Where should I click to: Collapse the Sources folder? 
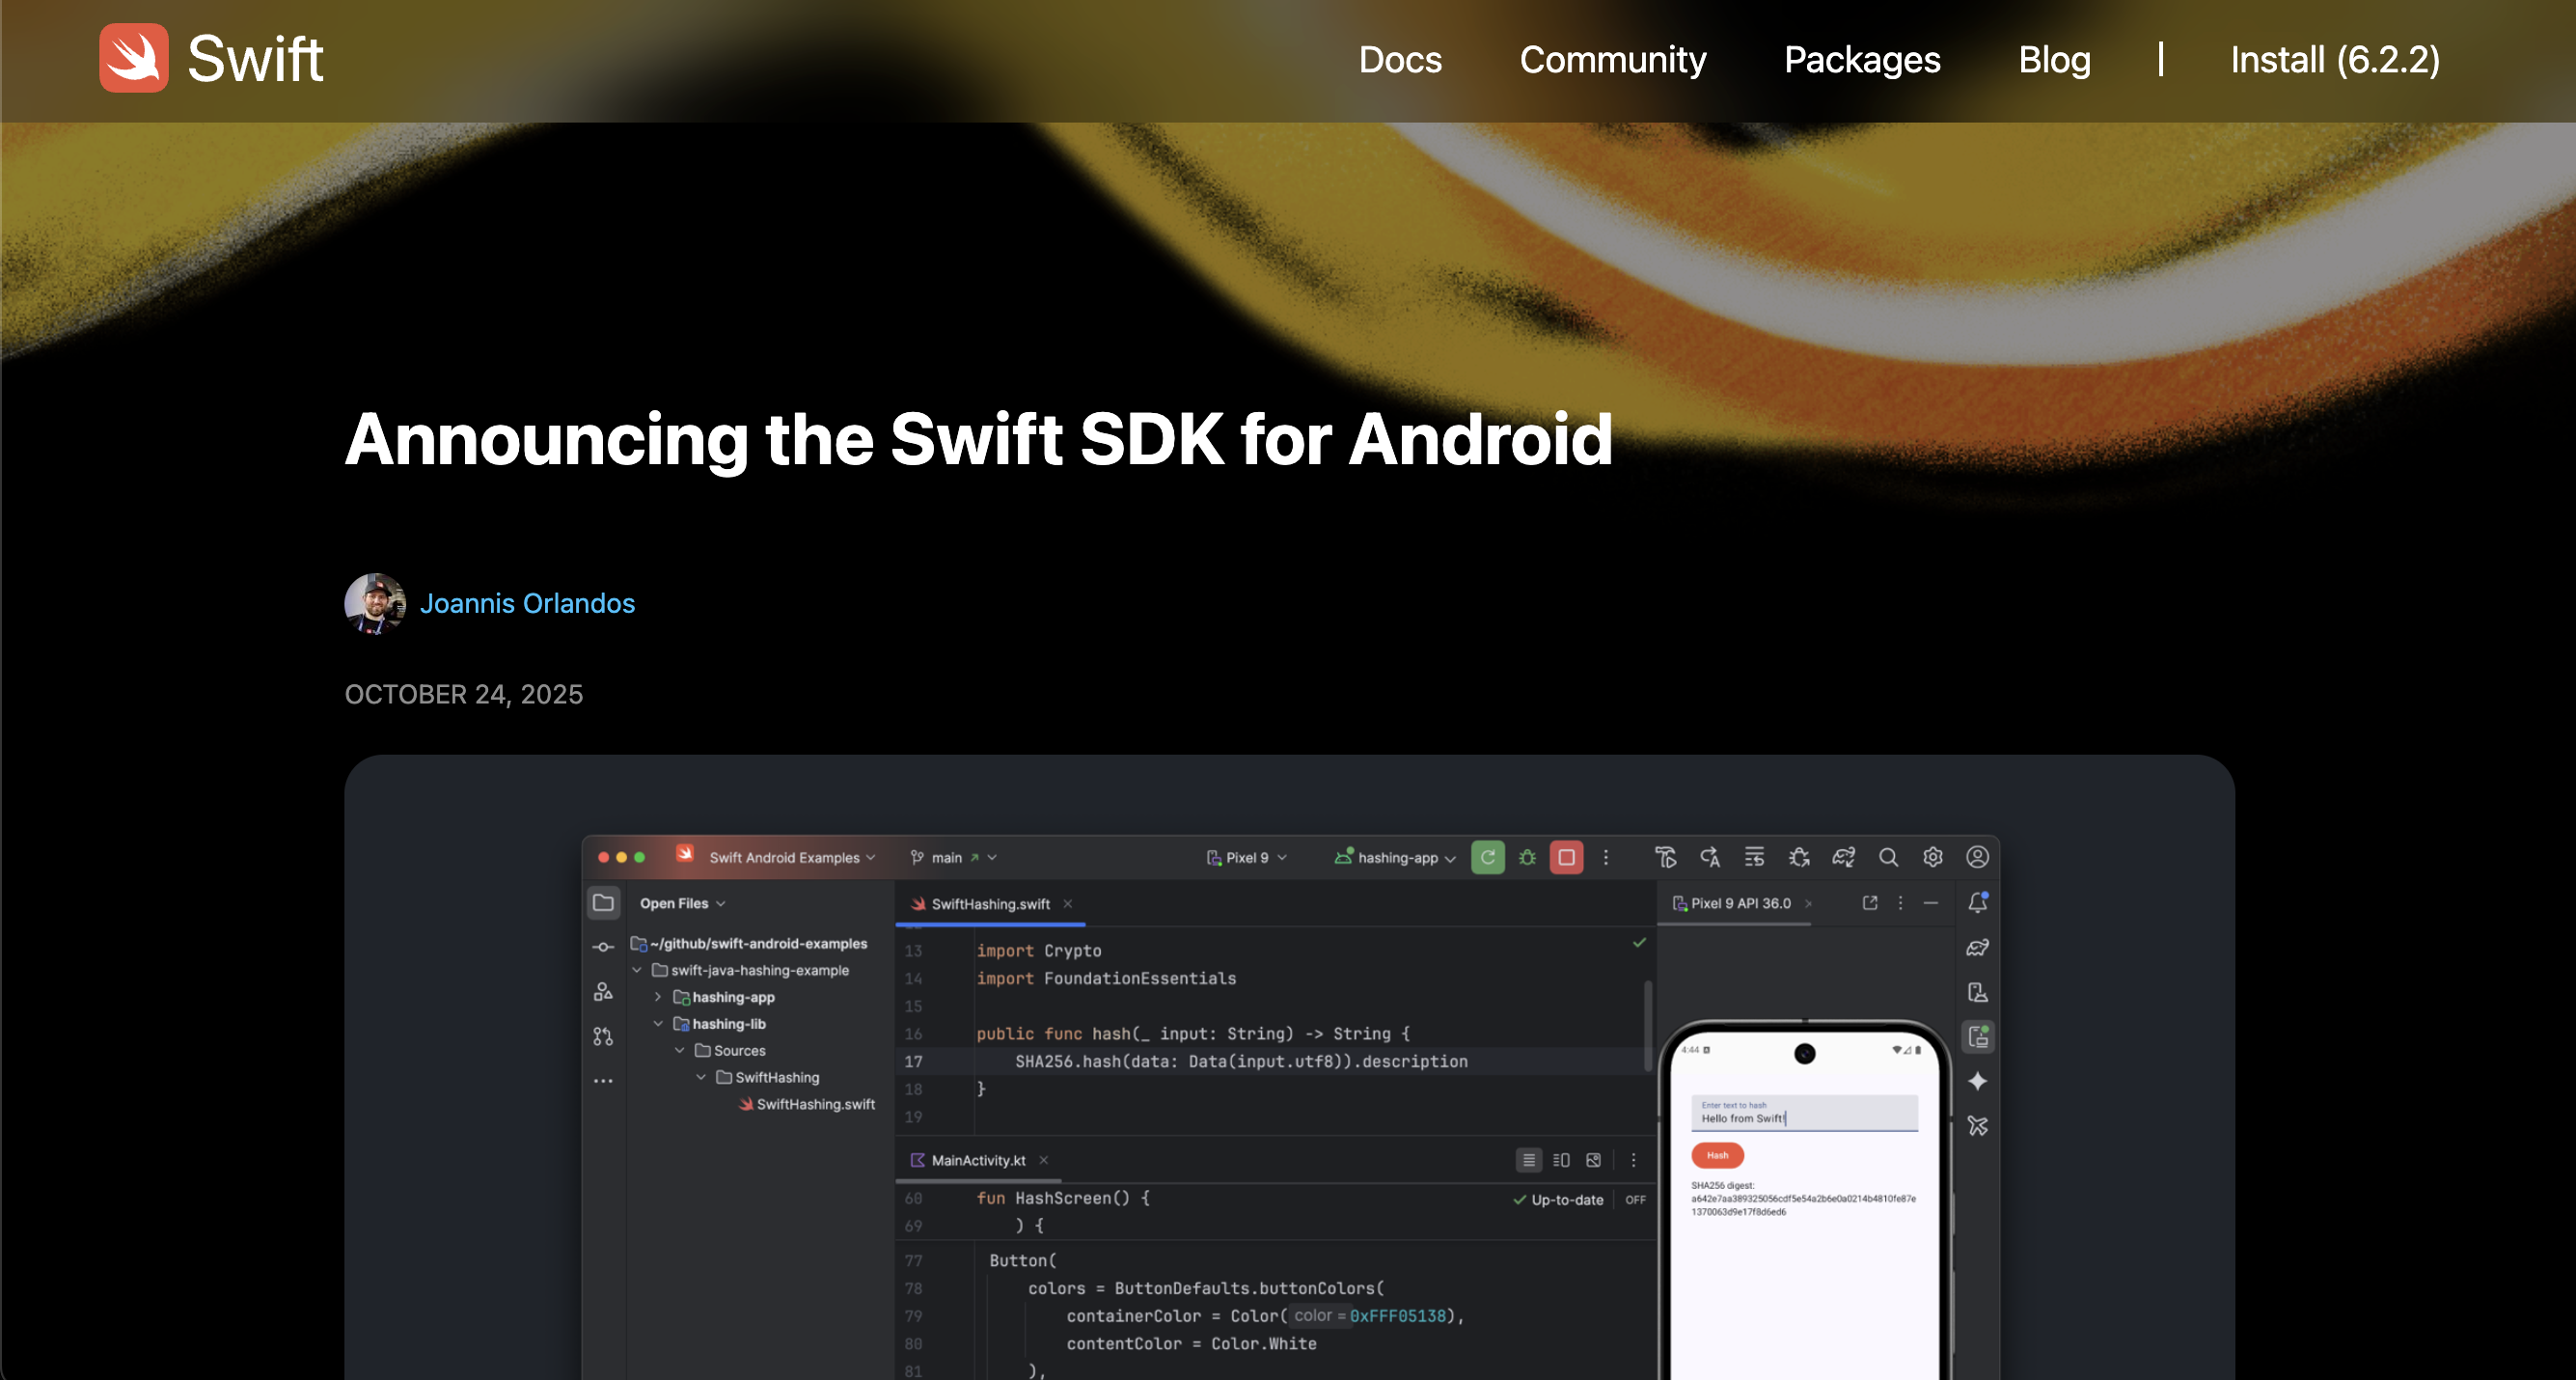pos(680,1051)
